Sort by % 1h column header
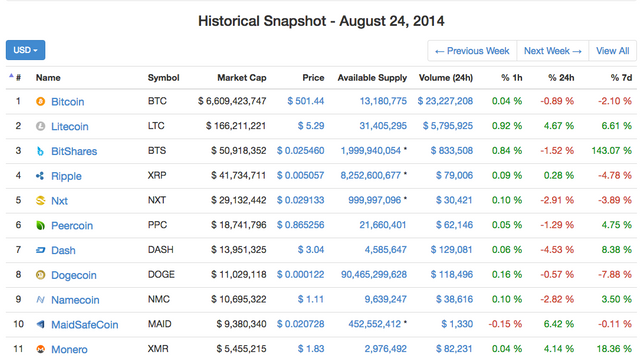640x362 pixels. (x=512, y=78)
